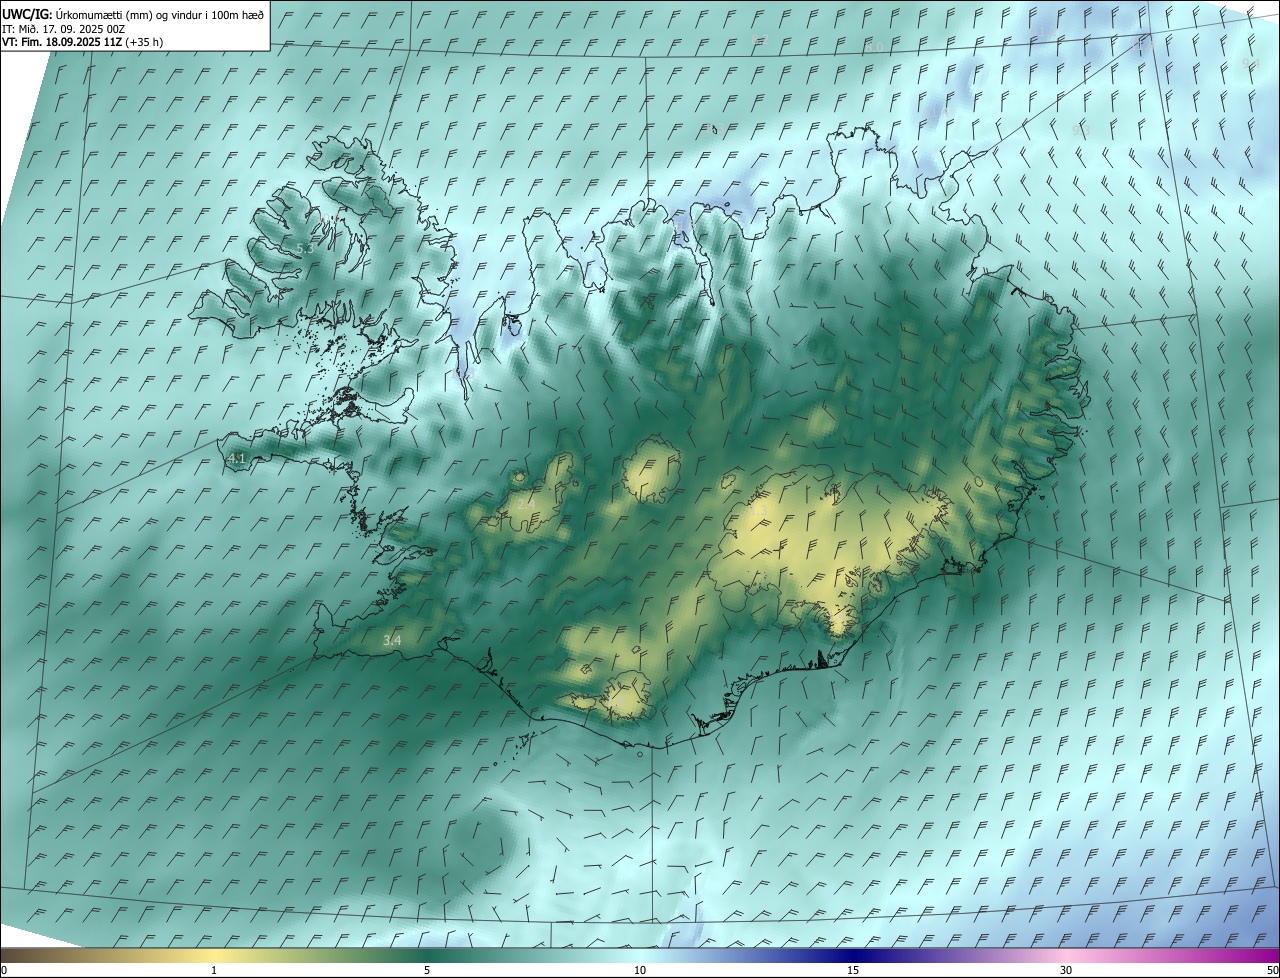Click the 4.1 value on Snæfellsnes peninsula
Viewport: 1280px width, 978px height.
tap(237, 458)
